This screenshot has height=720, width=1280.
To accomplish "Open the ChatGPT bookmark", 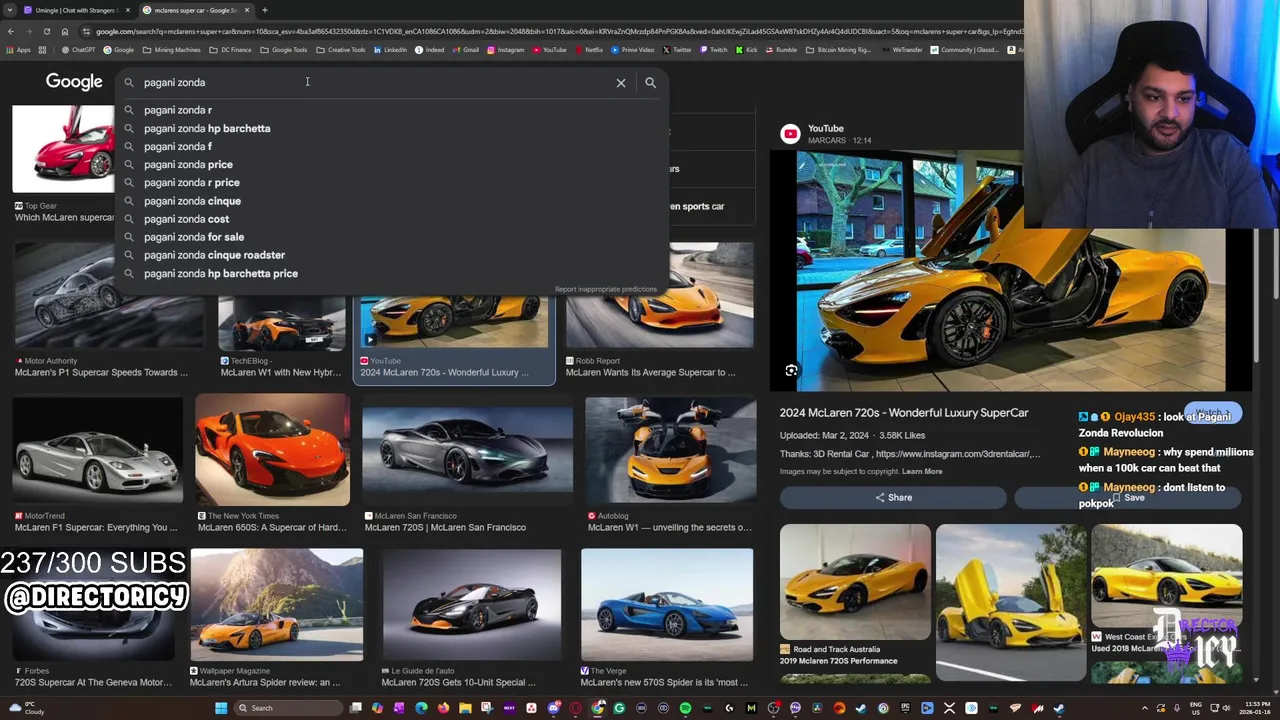I will click(79, 50).
